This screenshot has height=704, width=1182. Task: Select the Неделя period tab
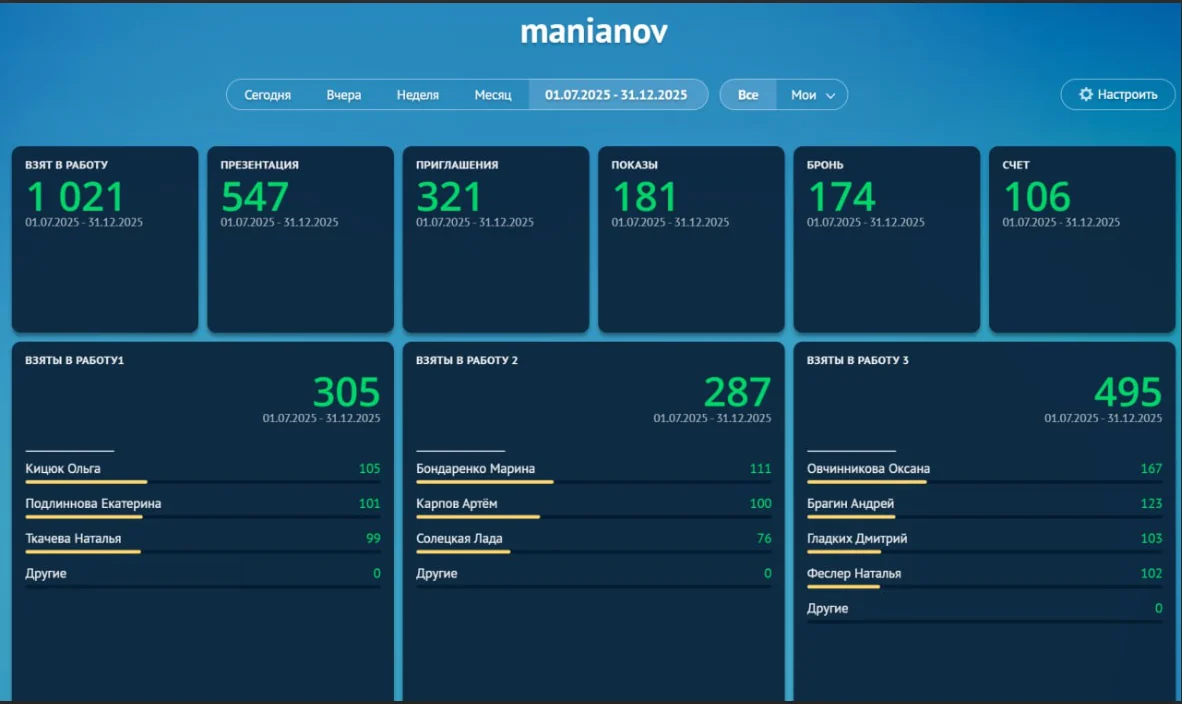417,94
